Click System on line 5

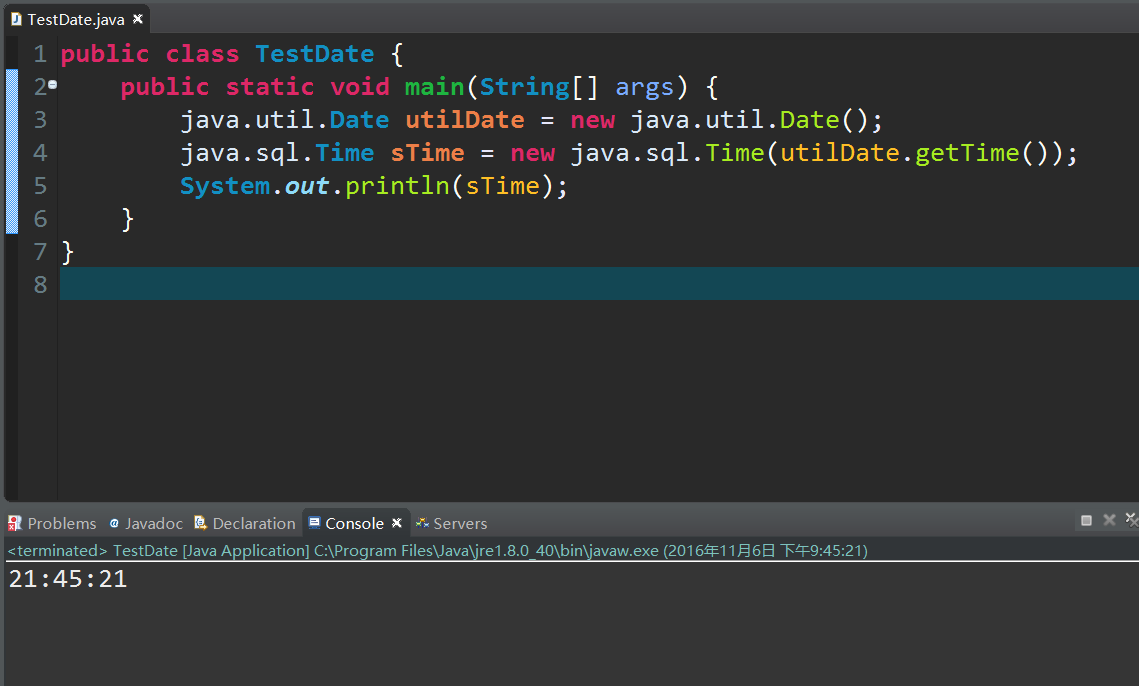225,187
